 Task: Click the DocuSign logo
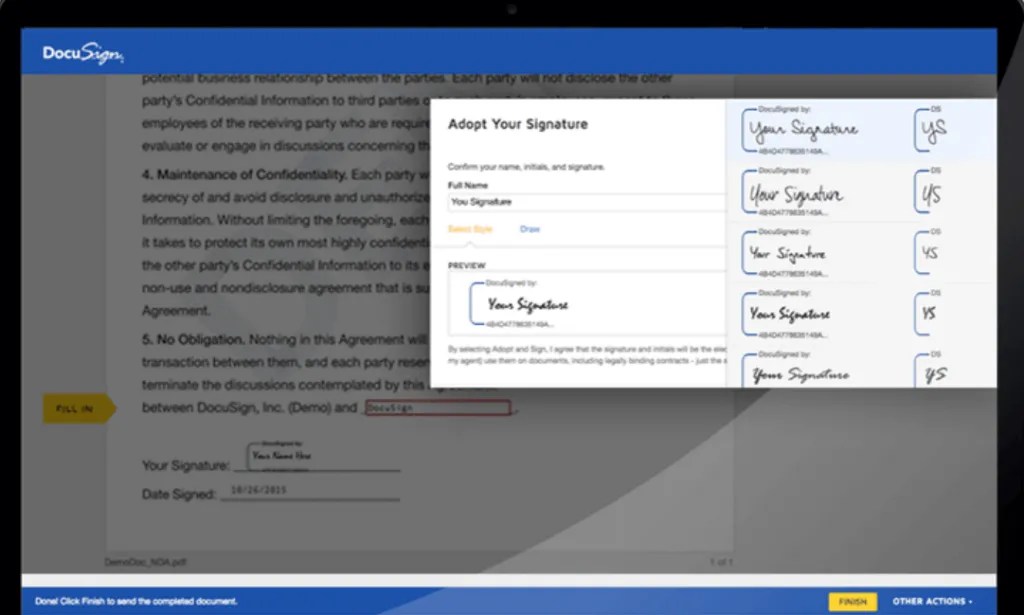82,52
